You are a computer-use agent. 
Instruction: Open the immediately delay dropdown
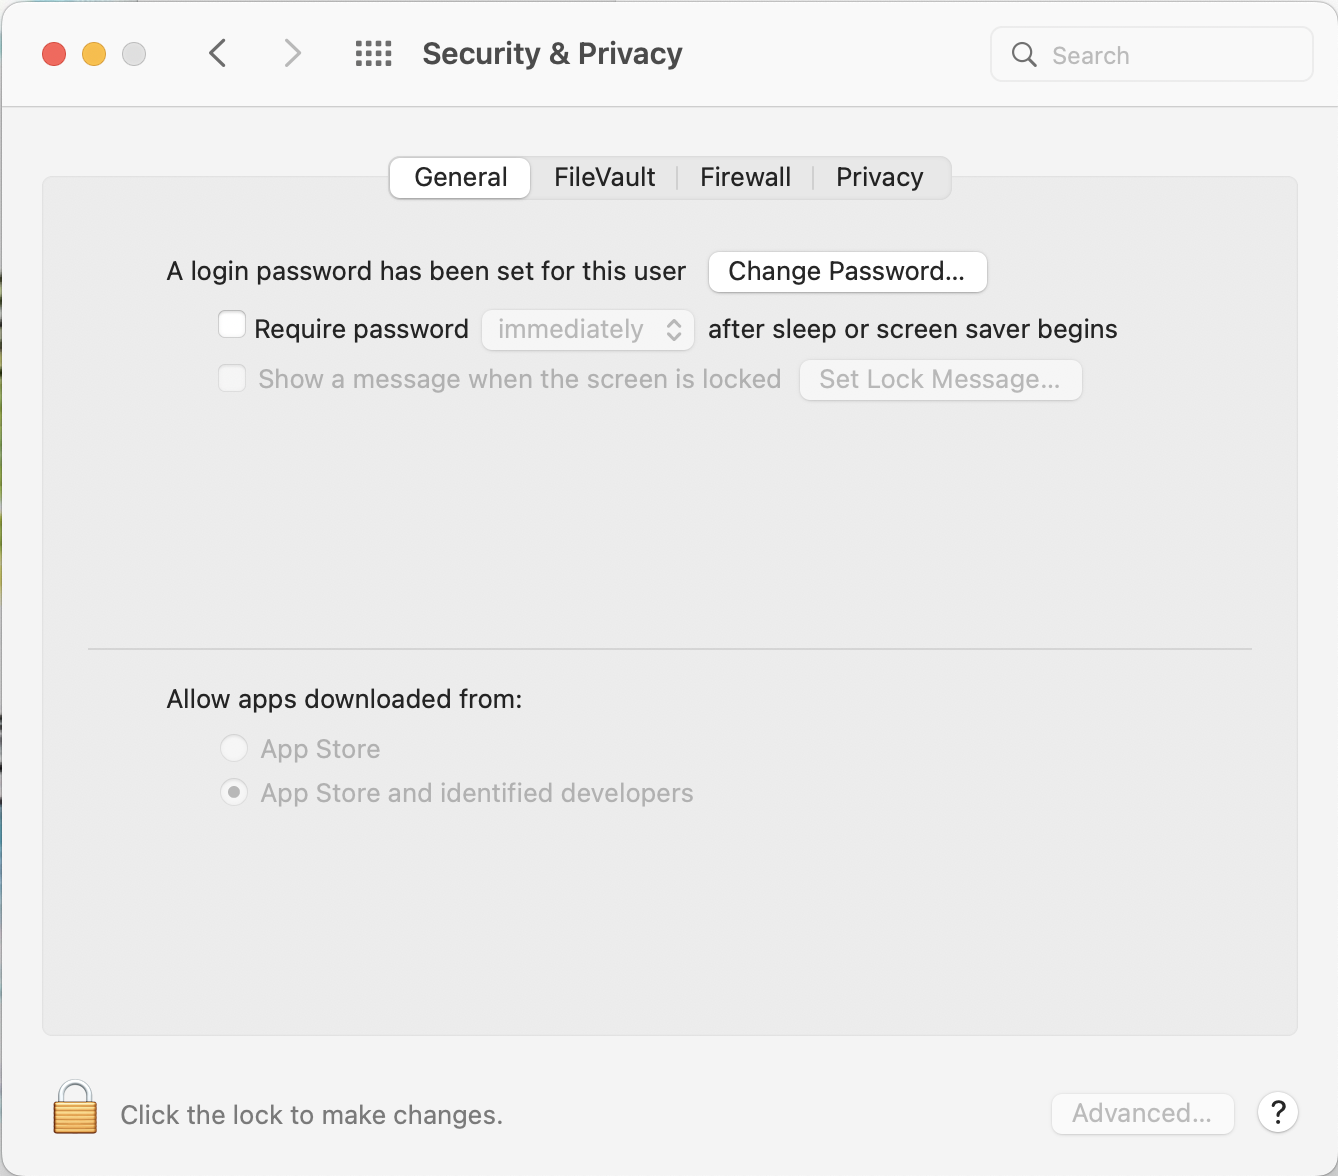(588, 330)
